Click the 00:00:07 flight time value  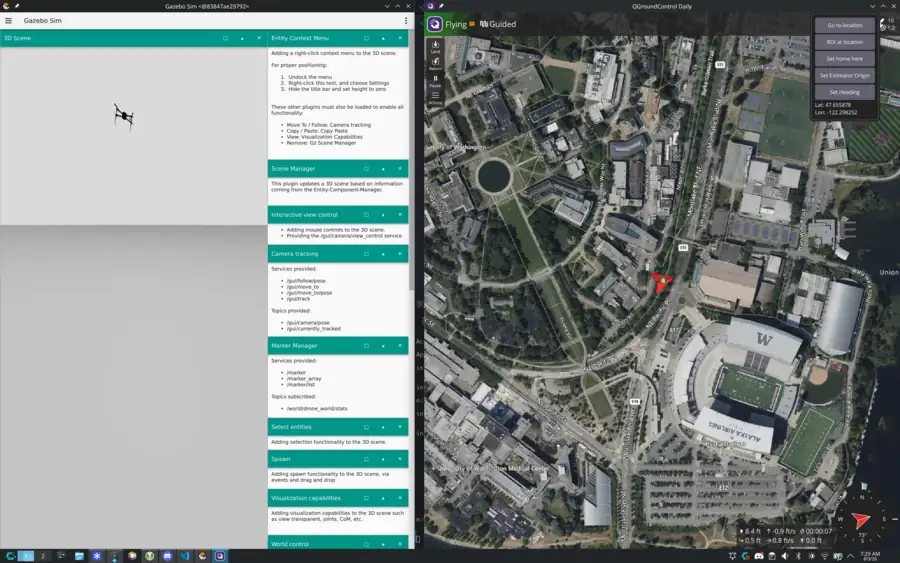(x=816, y=531)
